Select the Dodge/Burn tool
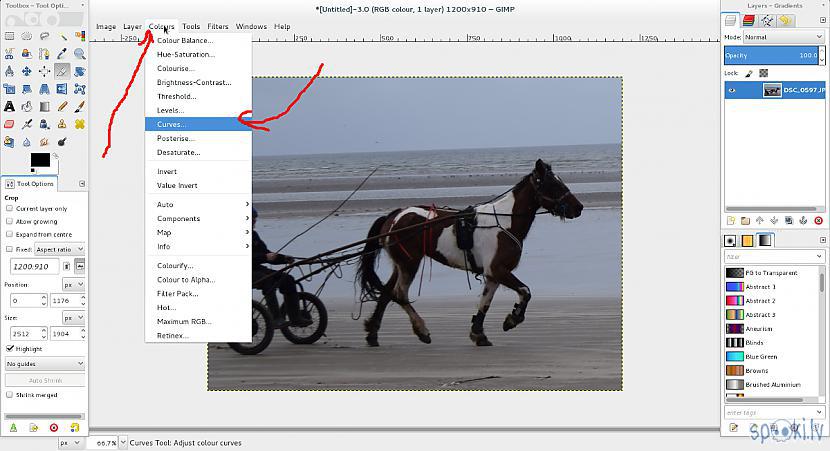 point(62,141)
